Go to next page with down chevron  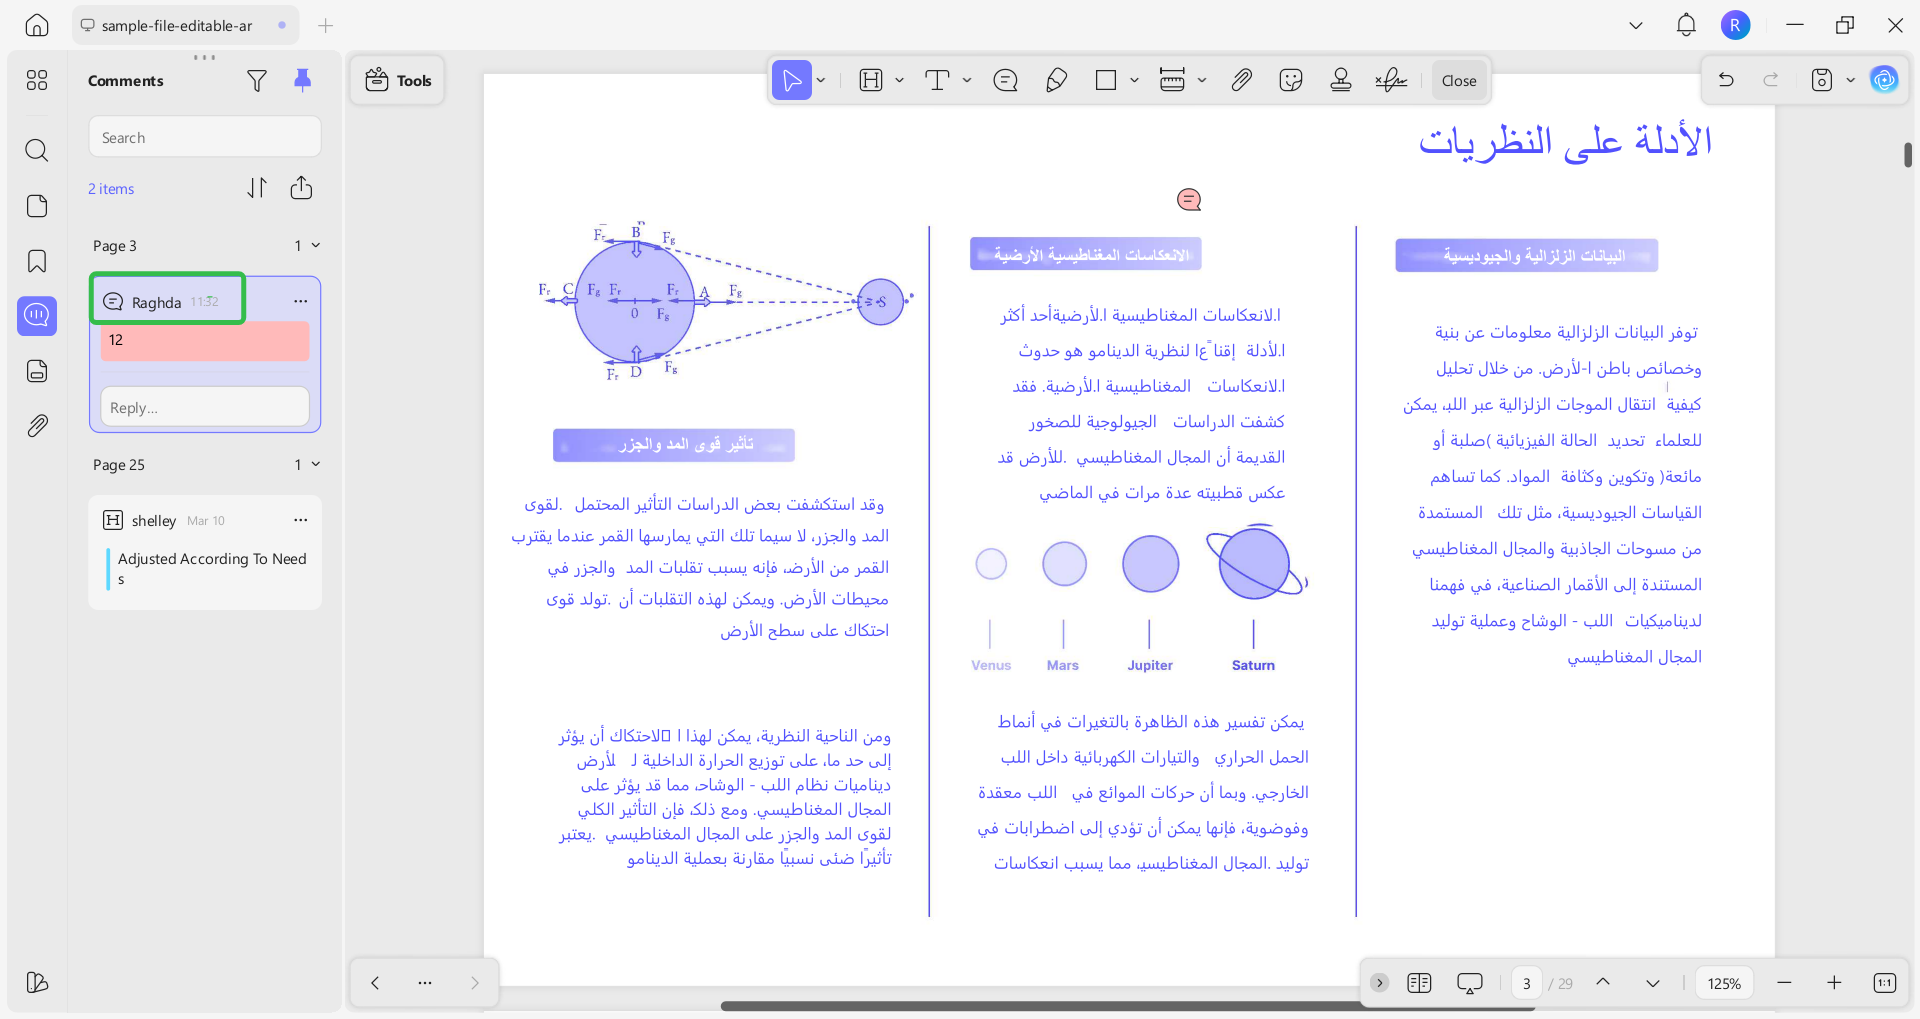coord(1653,983)
